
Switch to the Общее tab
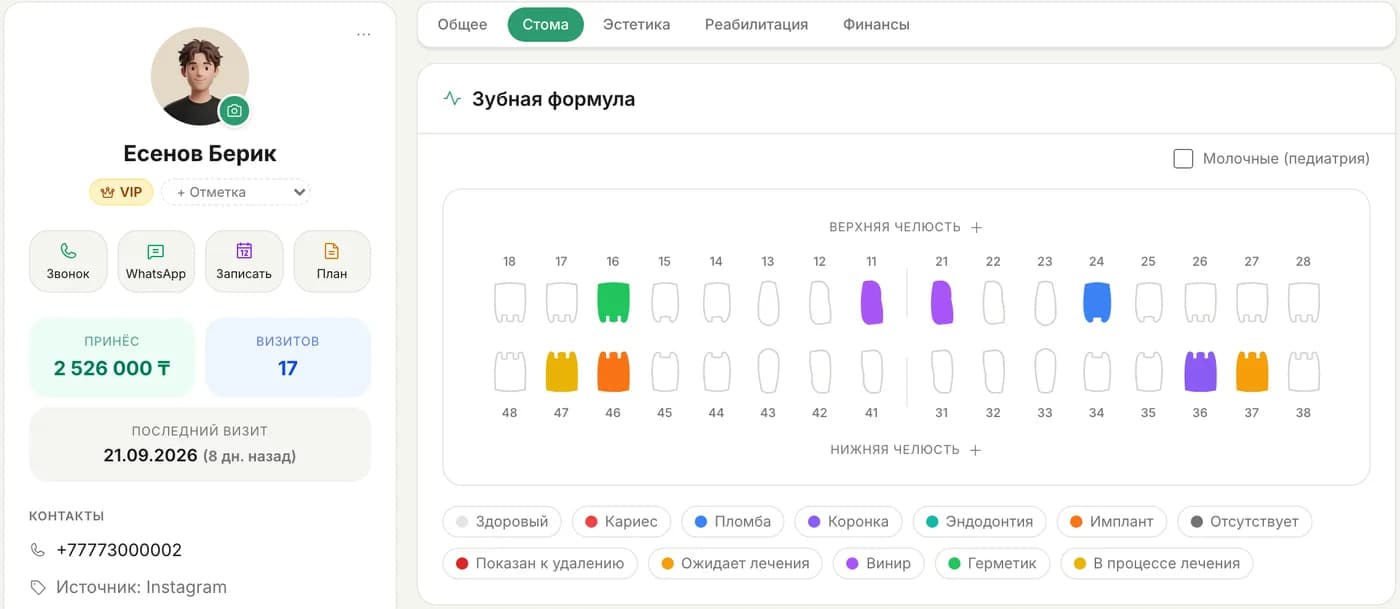click(x=462, y=24)
